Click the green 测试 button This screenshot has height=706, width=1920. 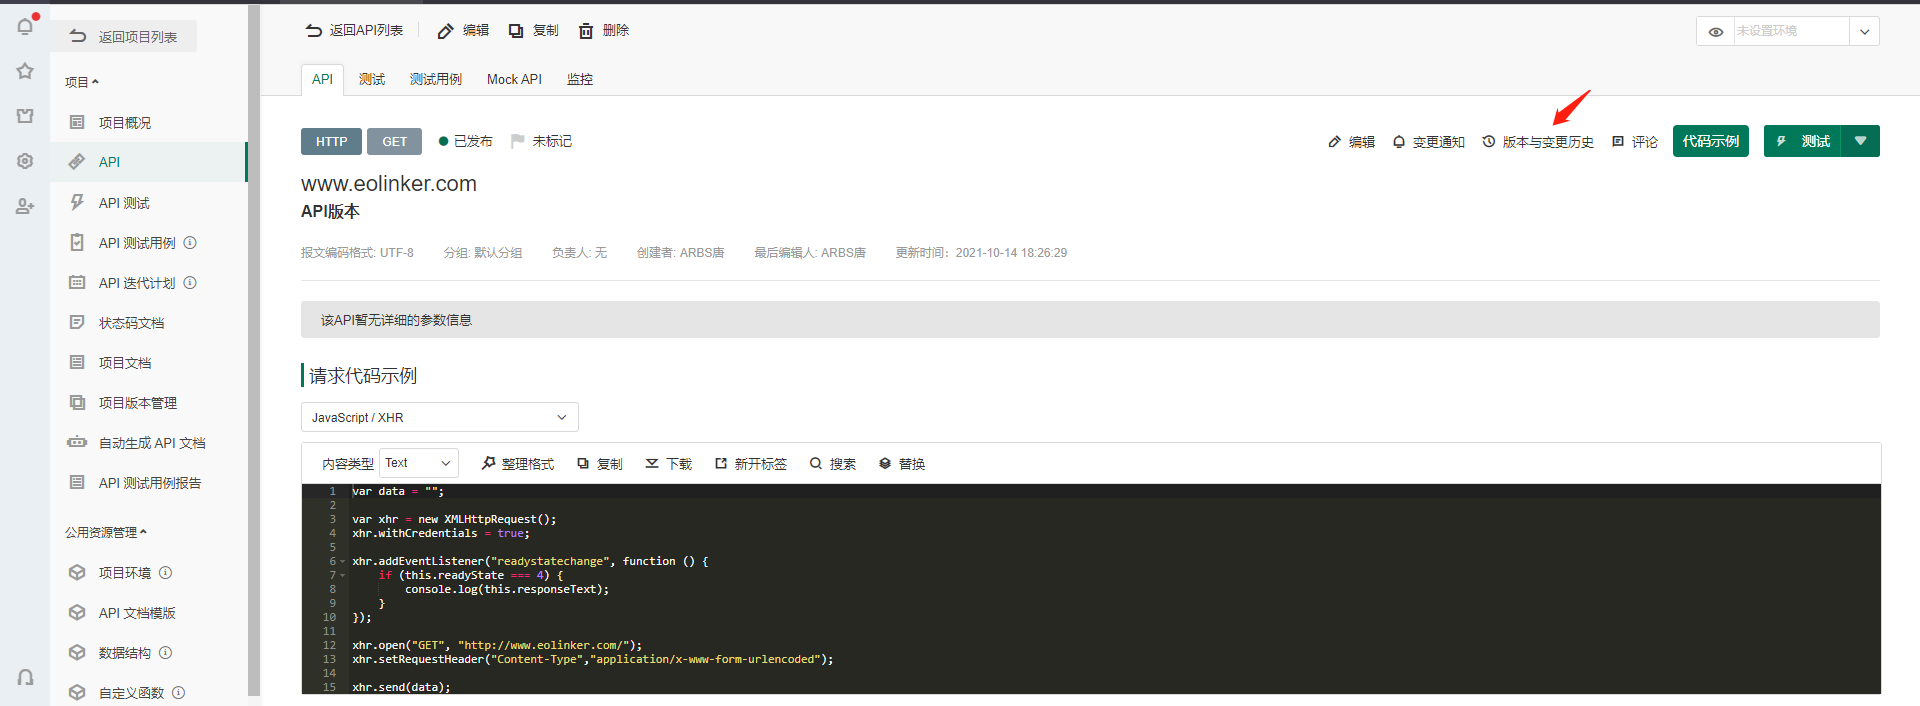(x=1802, y=141)
